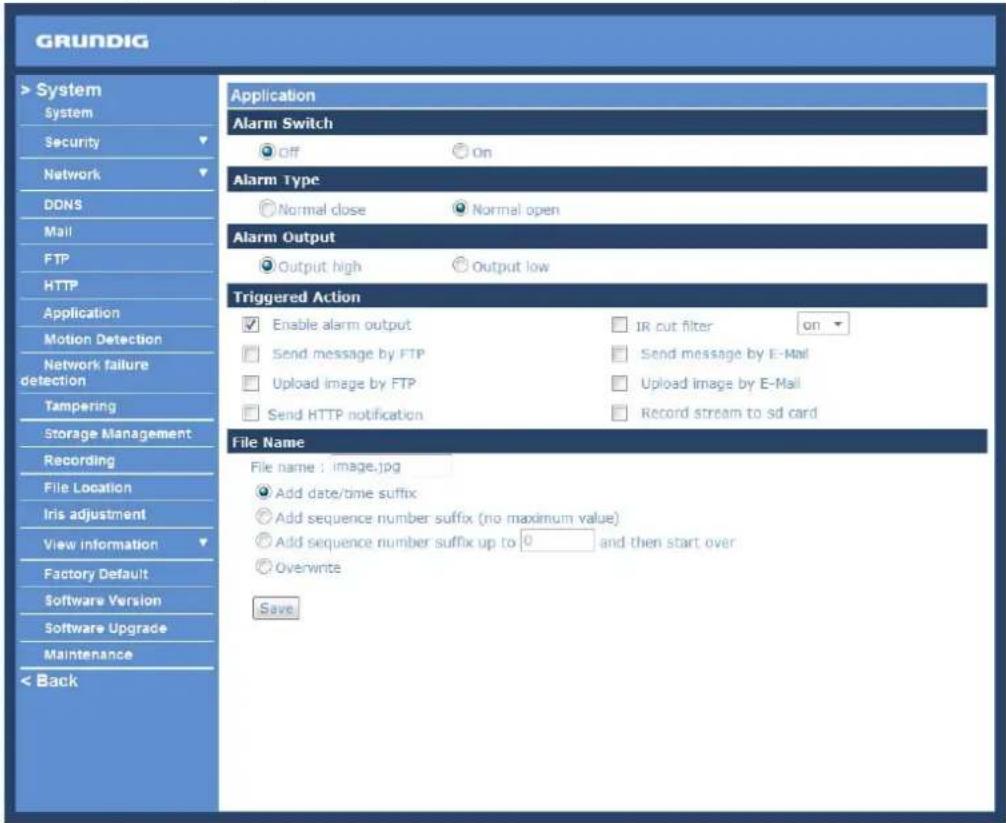Open Iris adjustment page

pos(94,514)
